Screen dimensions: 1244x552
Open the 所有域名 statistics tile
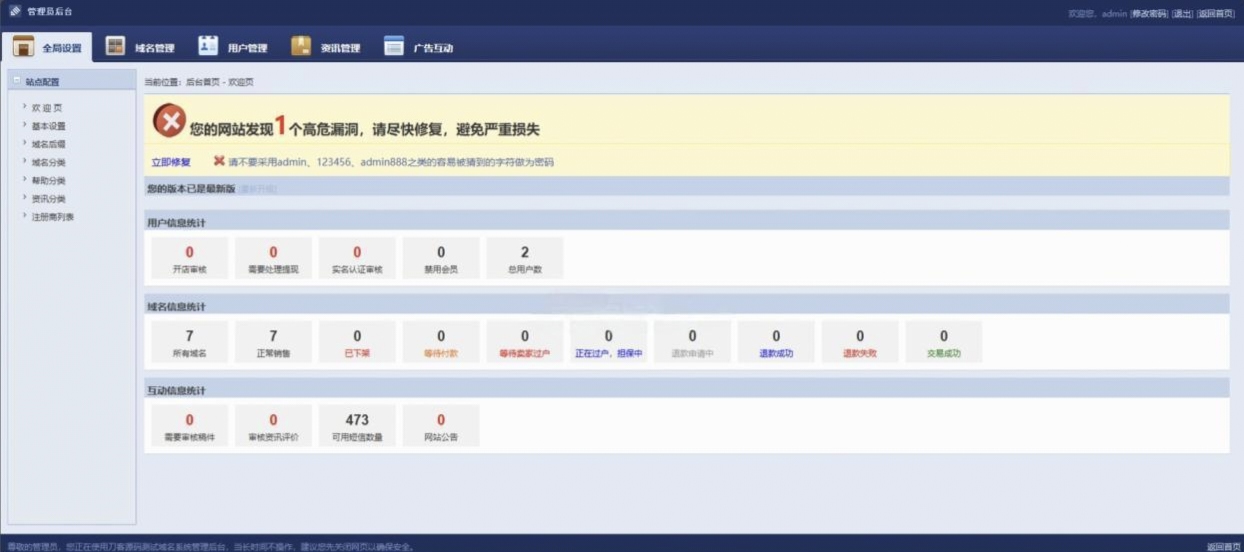click(x=189, y=342)
